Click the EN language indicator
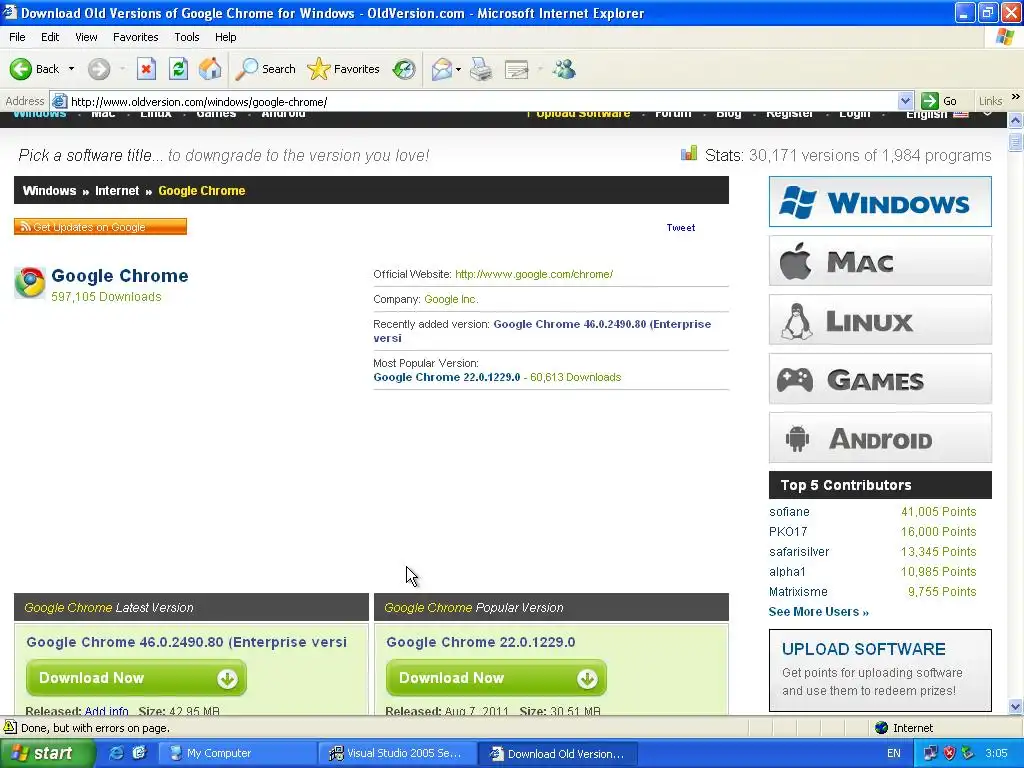The image size is (1024, 768). pyautogui.click(x=893, y=753)
